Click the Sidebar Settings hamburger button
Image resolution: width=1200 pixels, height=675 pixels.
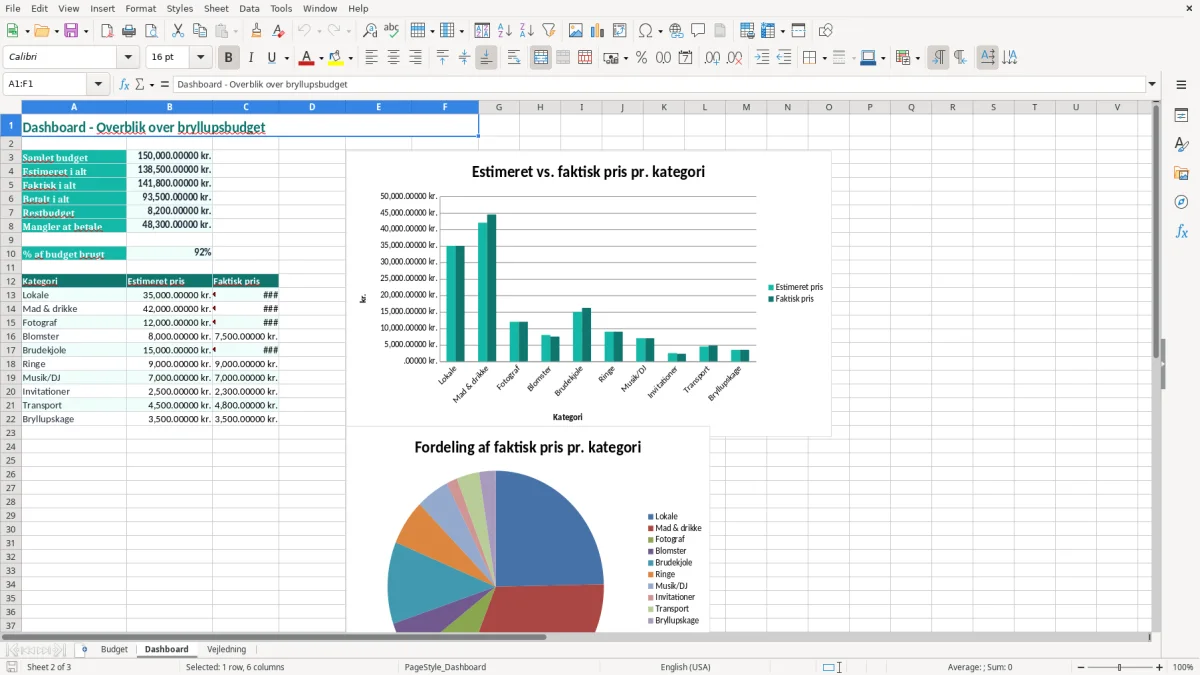(x=1181, y=85)
